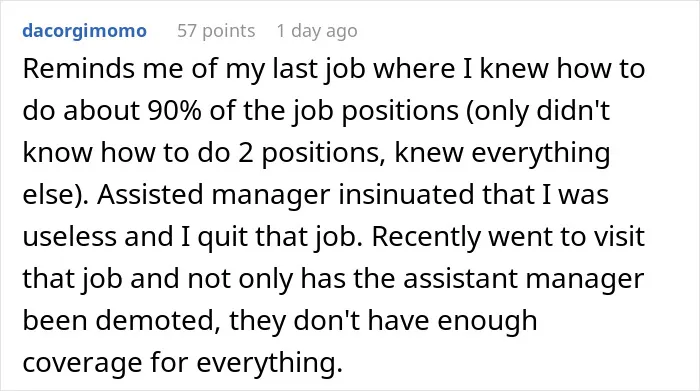The width and height of the screenshot is (700, 391).
Task: Click the 57 points score label
Action: click(x=216, y=31)
